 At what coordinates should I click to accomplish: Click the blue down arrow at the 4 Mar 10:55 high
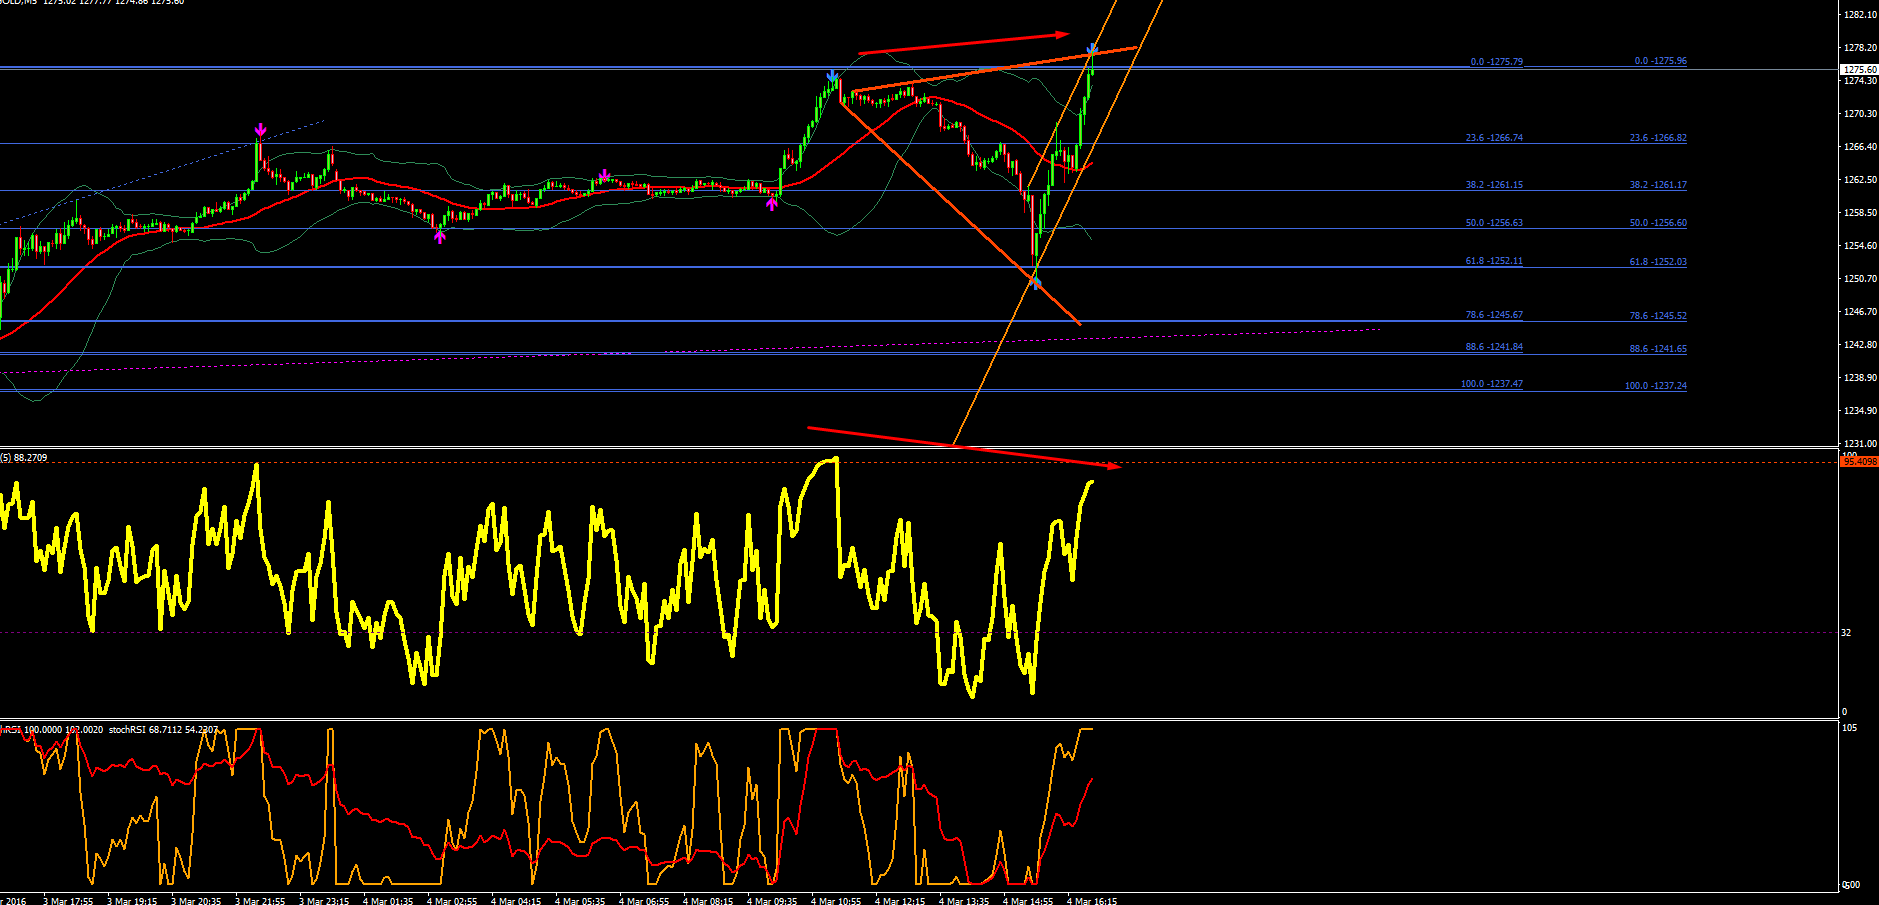[832, 76]
